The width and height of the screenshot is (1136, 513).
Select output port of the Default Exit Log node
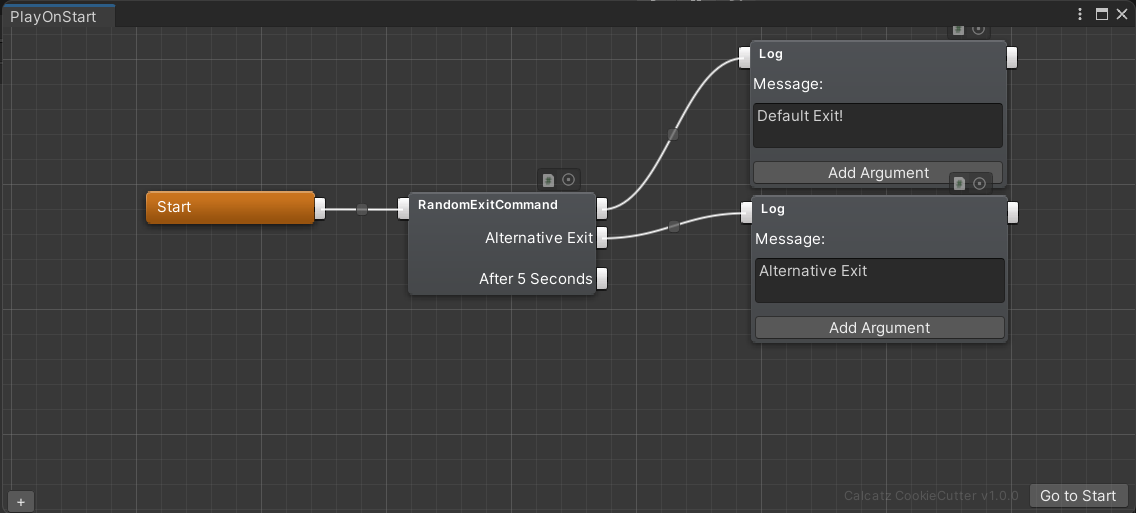[x=1012, y=57]
